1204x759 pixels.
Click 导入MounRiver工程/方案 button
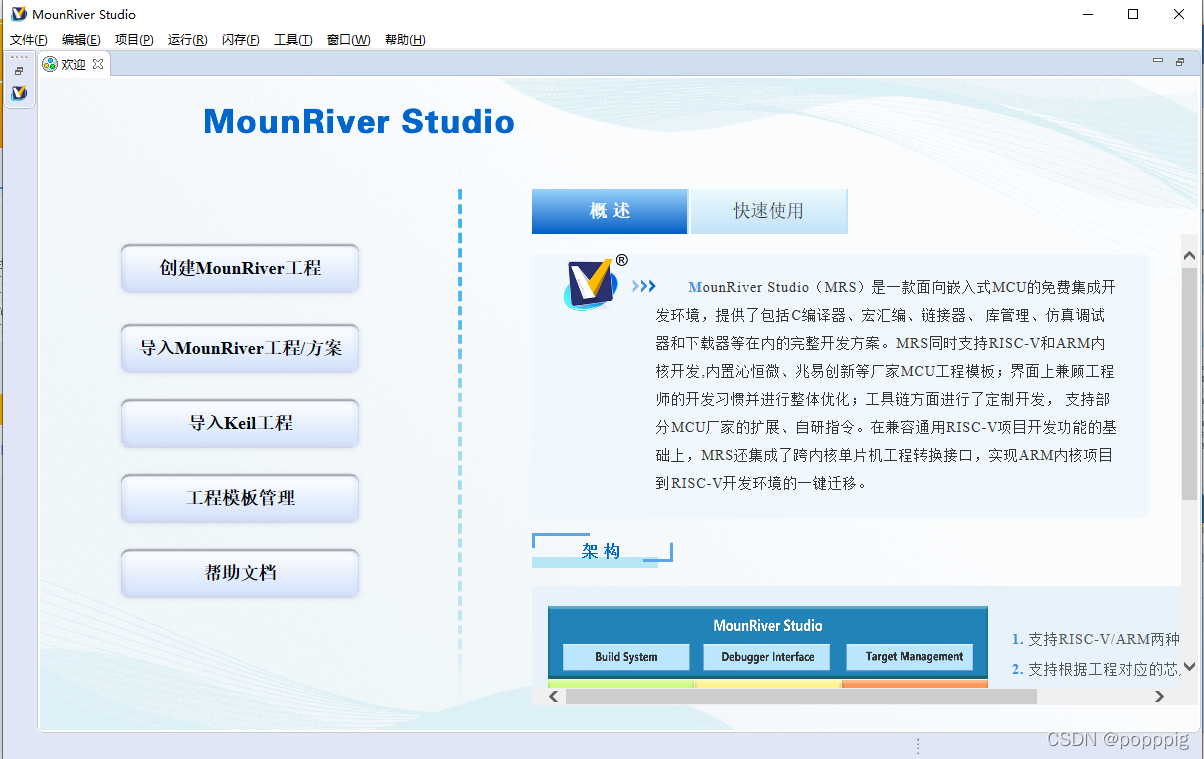(240, 348)
